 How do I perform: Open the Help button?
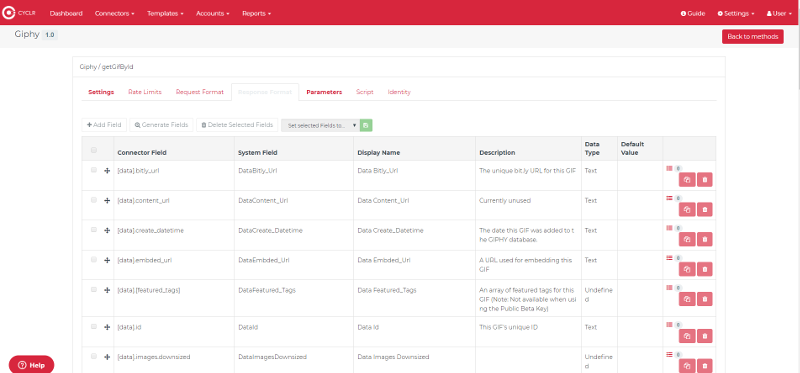pos(31,365)
